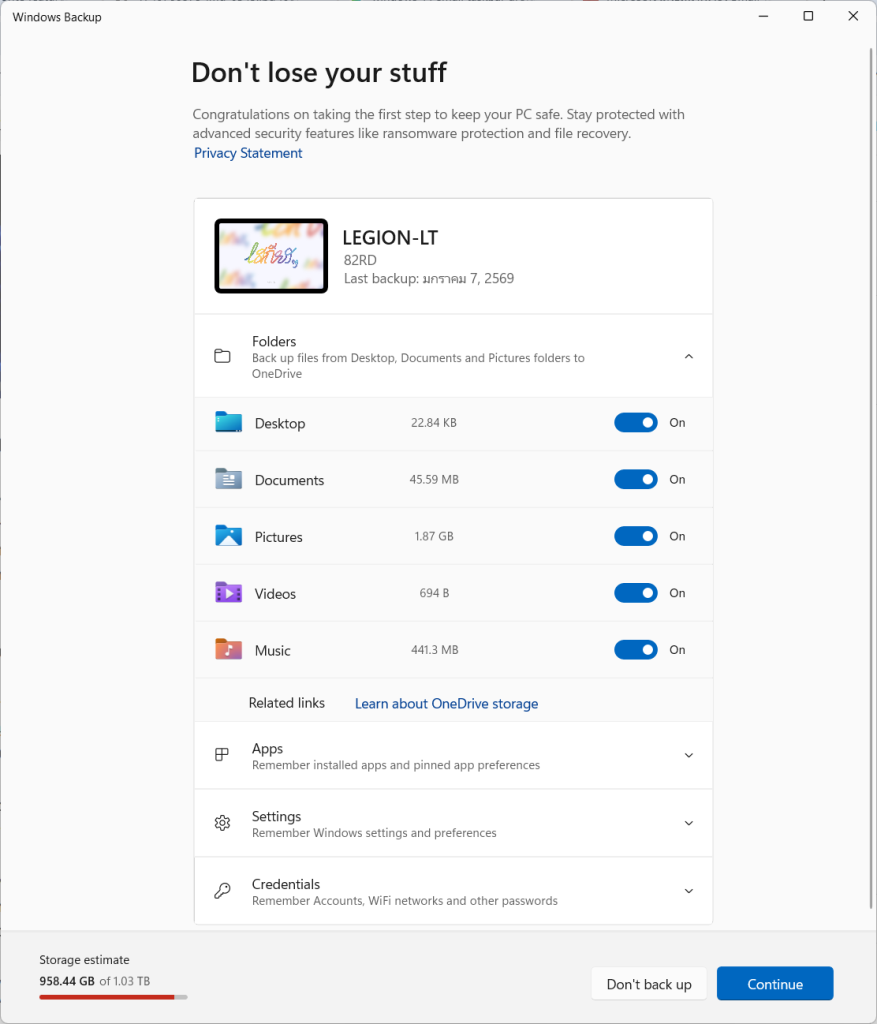Disable the Documents backup switch
877x1024 pixels.
pyautogui.click(x=636, y=480)
